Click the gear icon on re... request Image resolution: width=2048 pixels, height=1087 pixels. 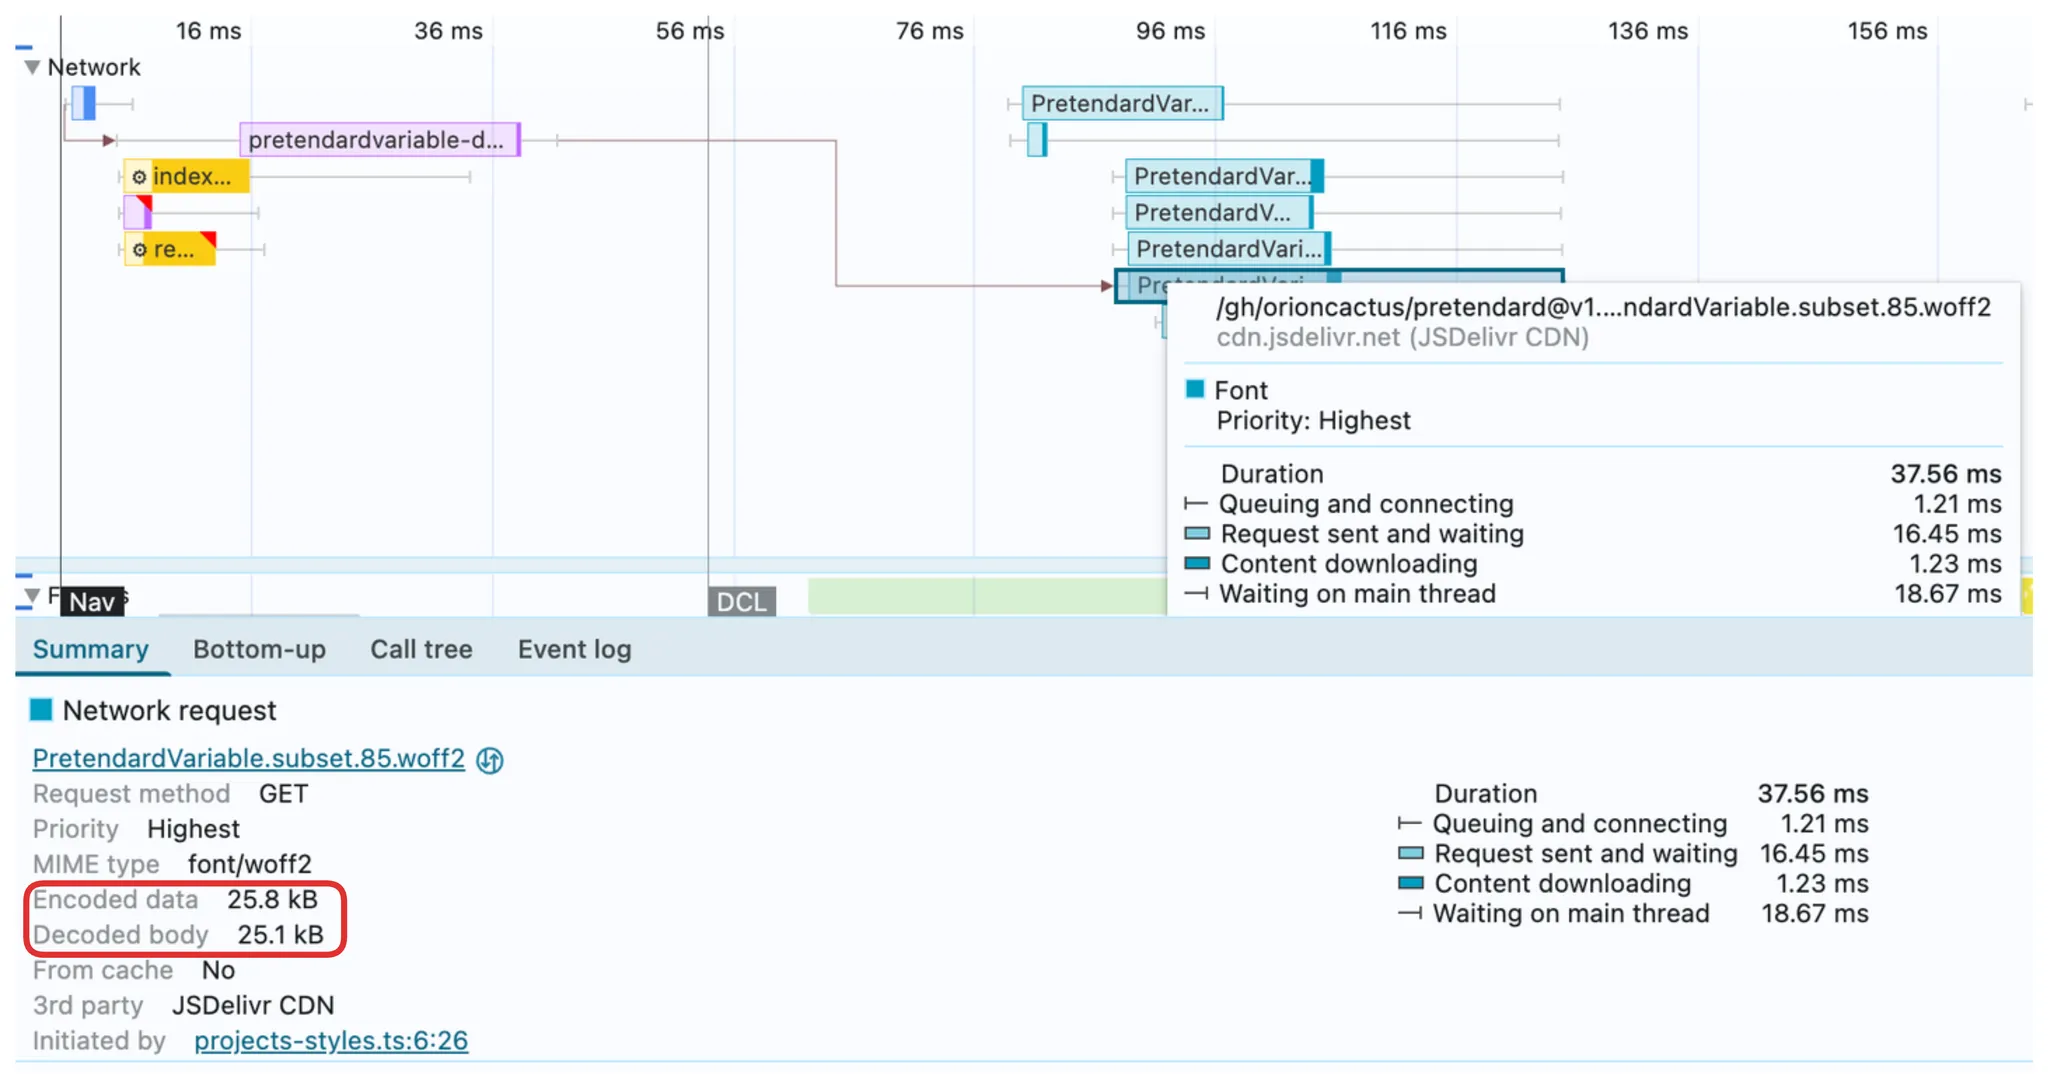click(x=139, y=250)
